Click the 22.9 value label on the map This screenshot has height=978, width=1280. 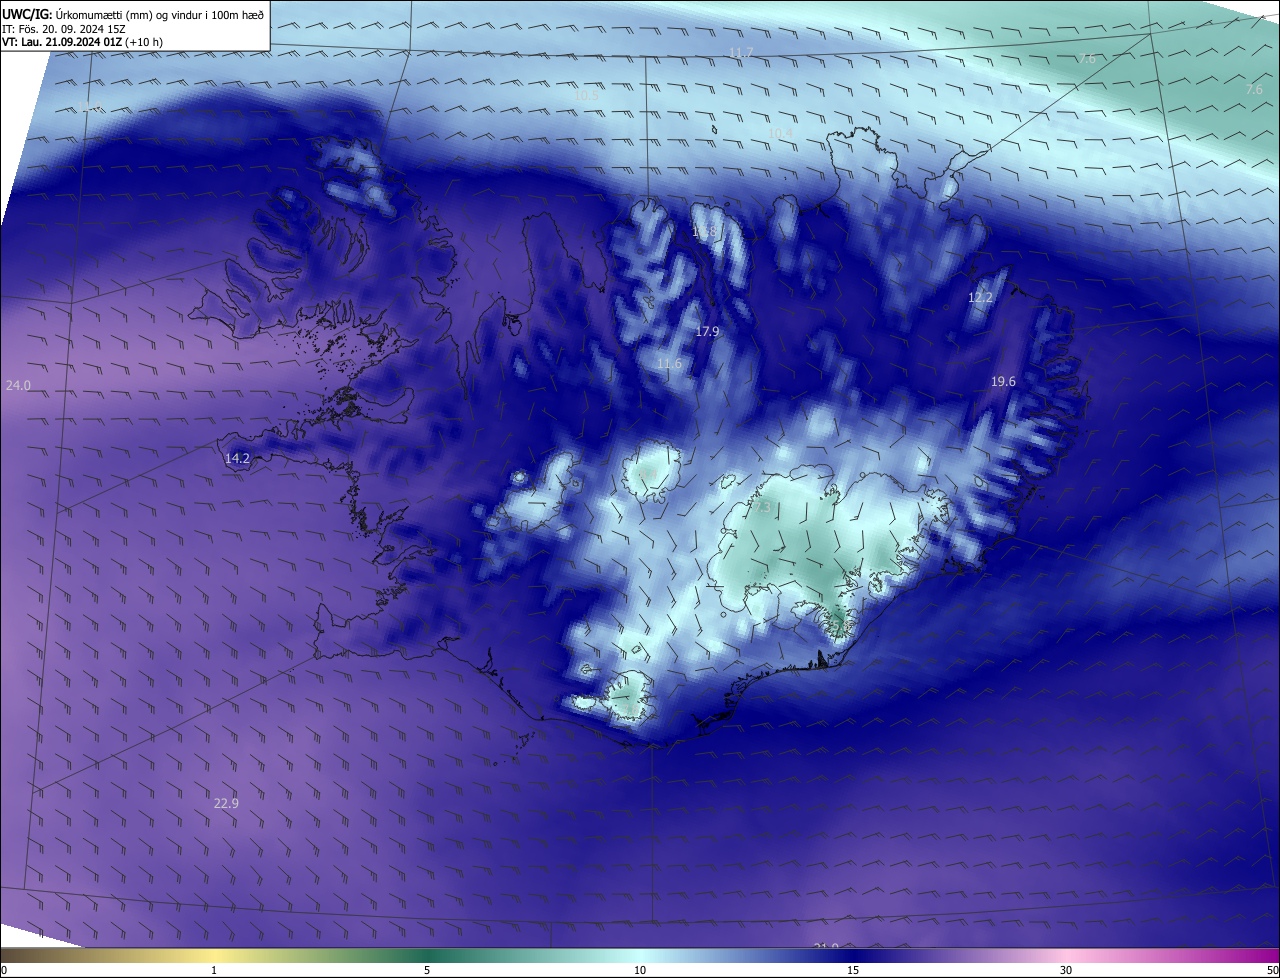pyautogui.click(x=226, y=803)
